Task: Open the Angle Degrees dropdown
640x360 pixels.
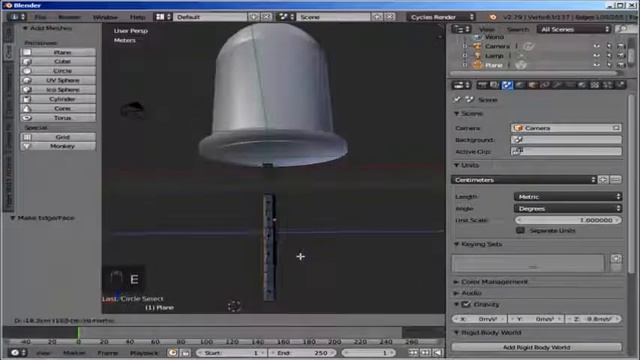Action: [568, 209]
